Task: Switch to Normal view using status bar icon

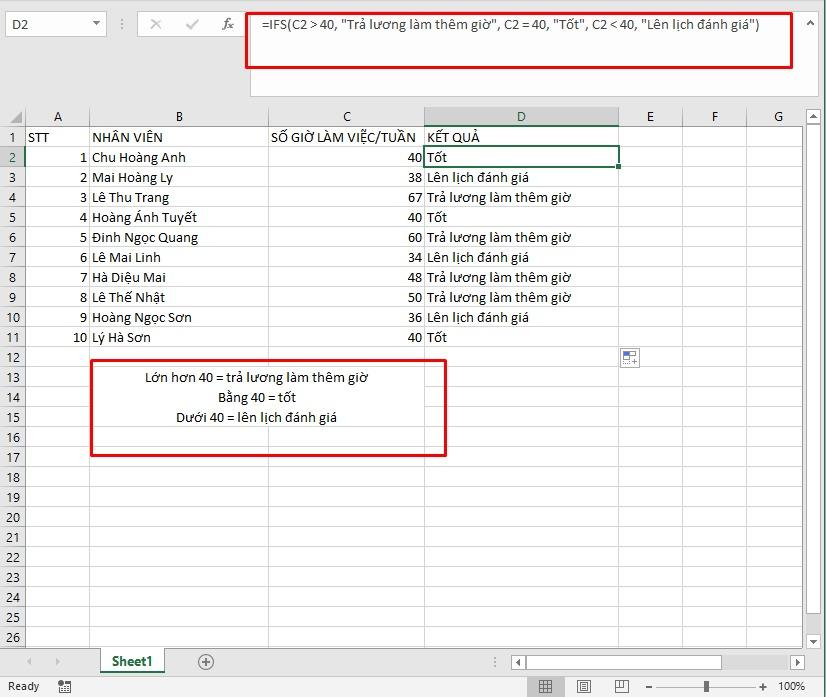Action: click(x=545, y=687)
